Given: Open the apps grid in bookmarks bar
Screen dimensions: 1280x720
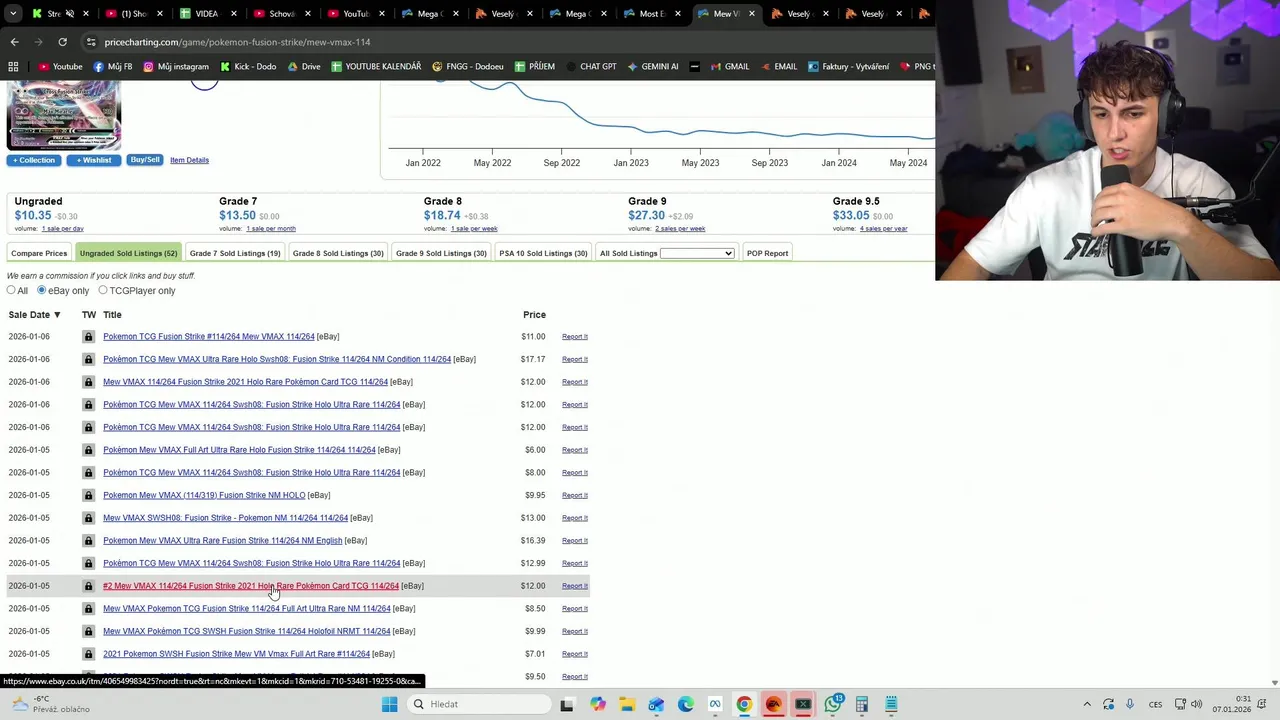Looking at the screenshot, I should 13,66.
